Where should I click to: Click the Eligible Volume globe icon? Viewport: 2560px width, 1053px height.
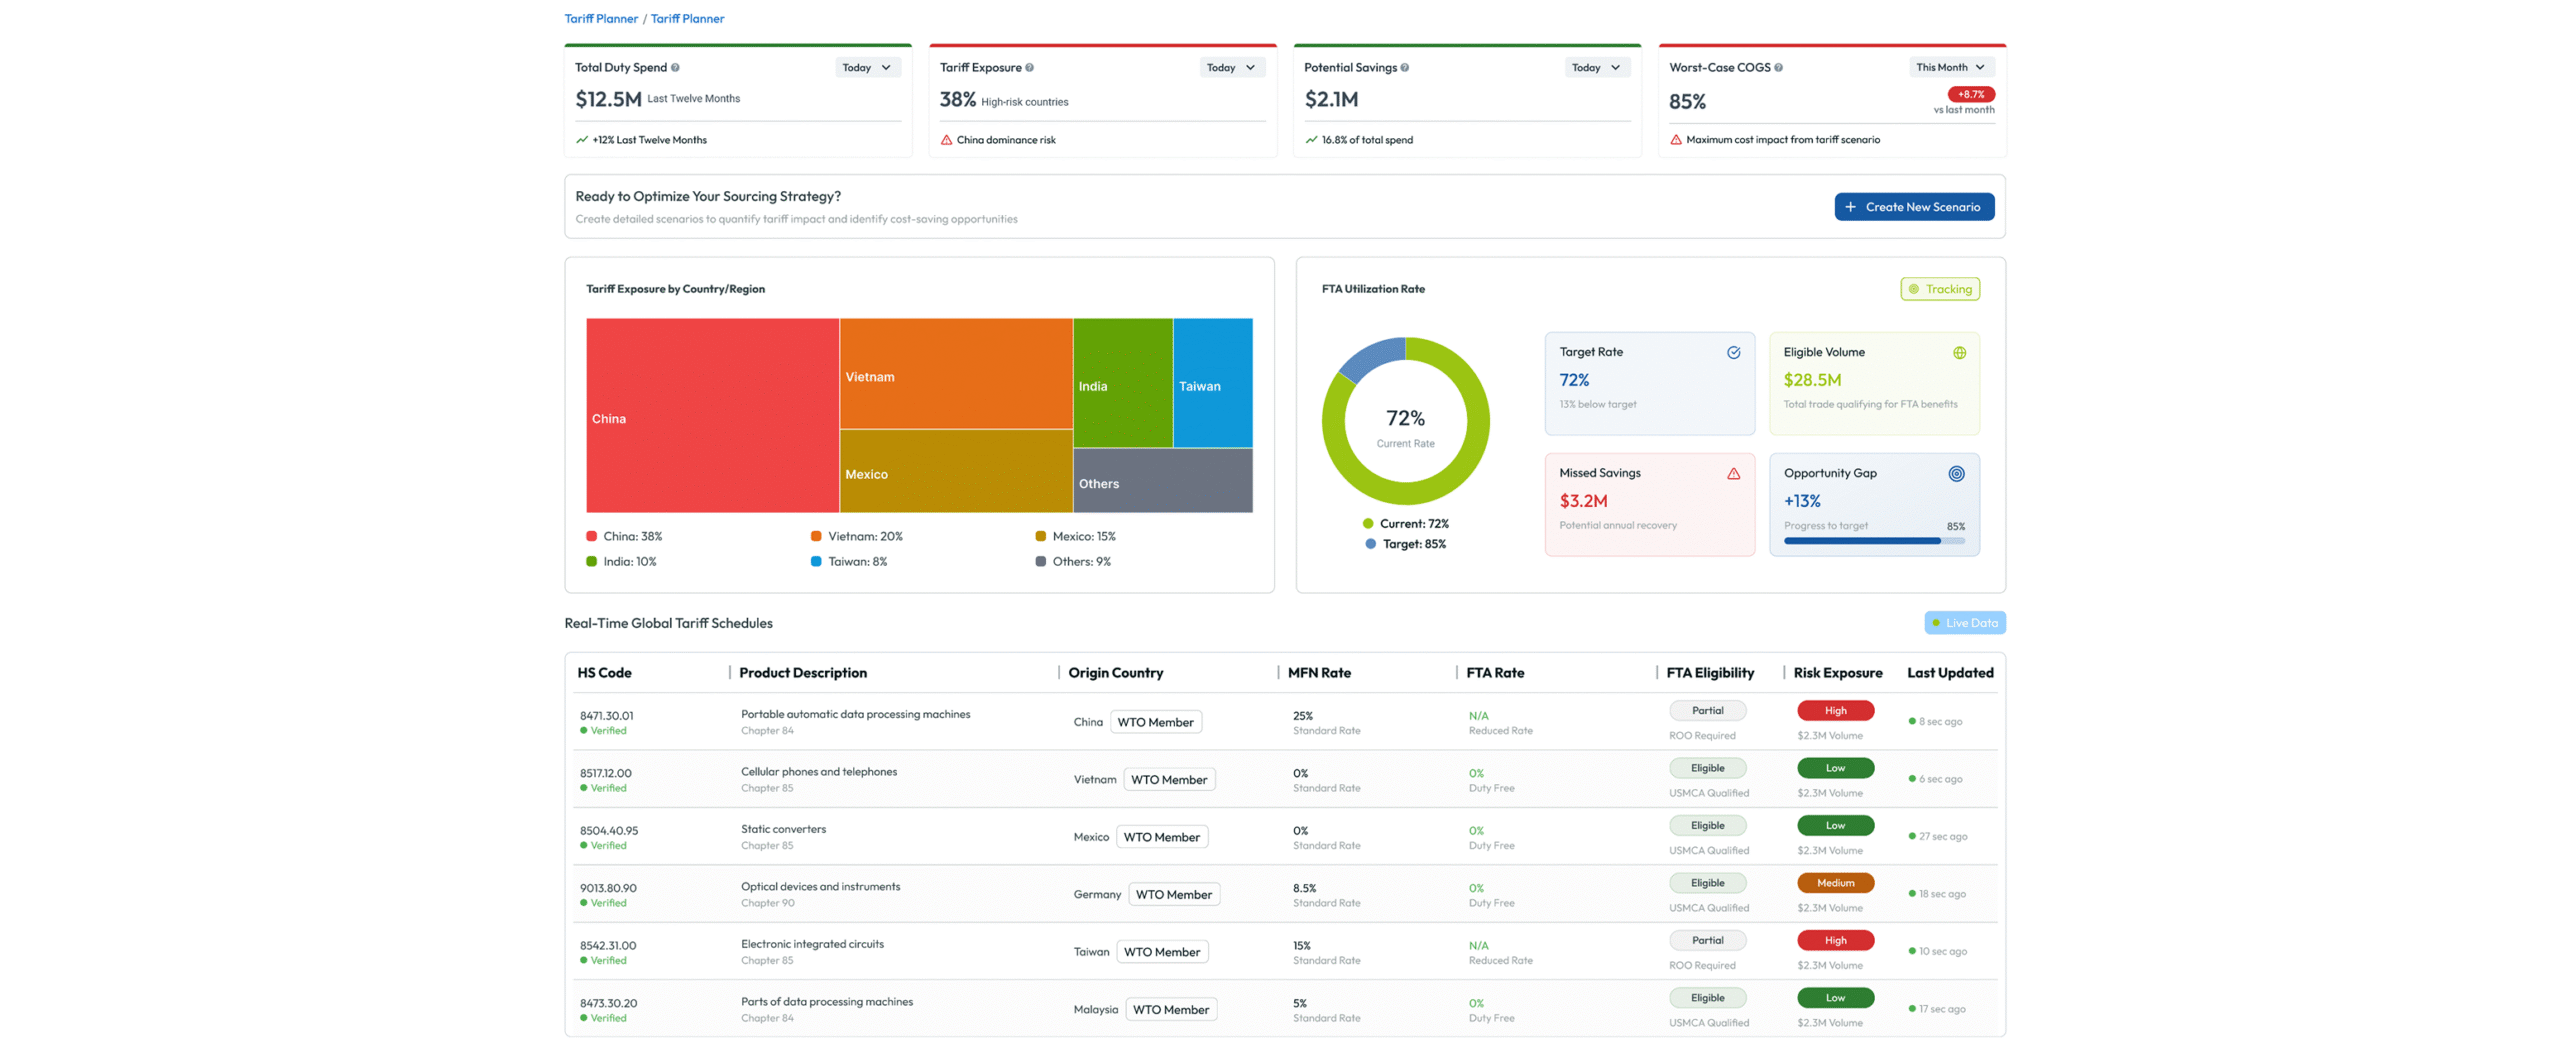pyautogui.click(x=1959, y=352)
